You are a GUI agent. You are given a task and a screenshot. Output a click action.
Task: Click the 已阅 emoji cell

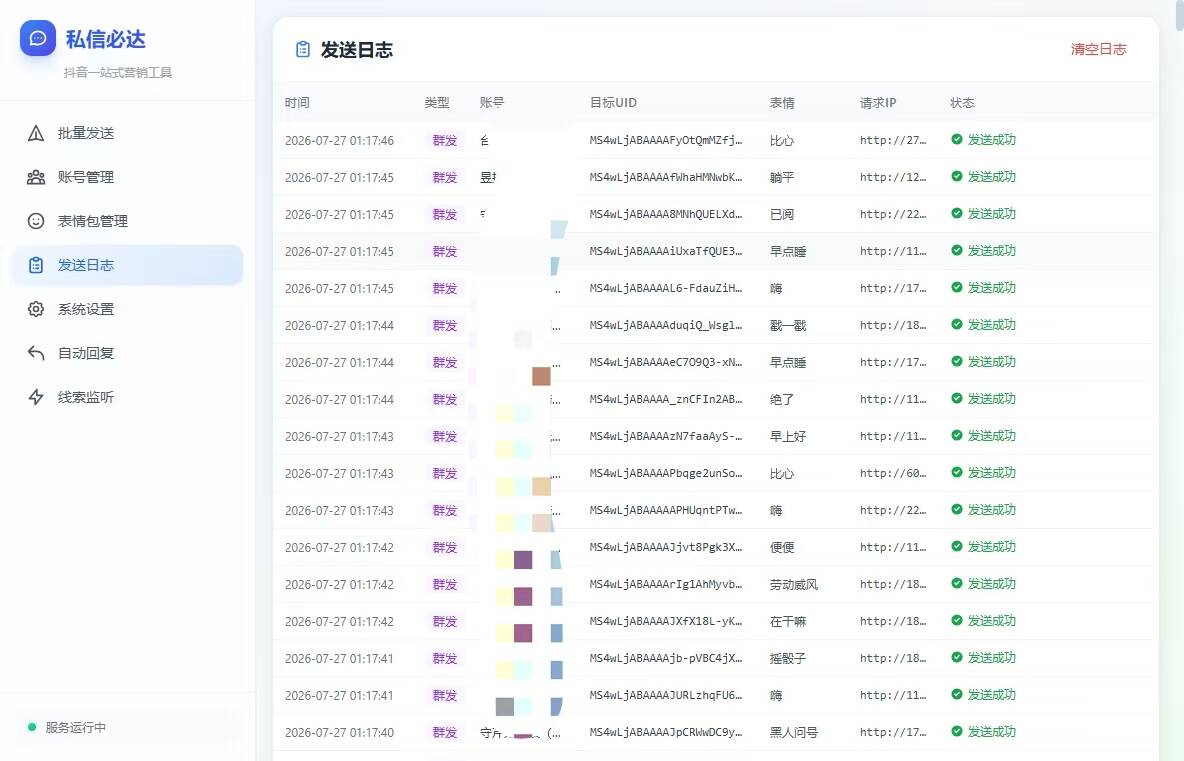pos(782,214)
